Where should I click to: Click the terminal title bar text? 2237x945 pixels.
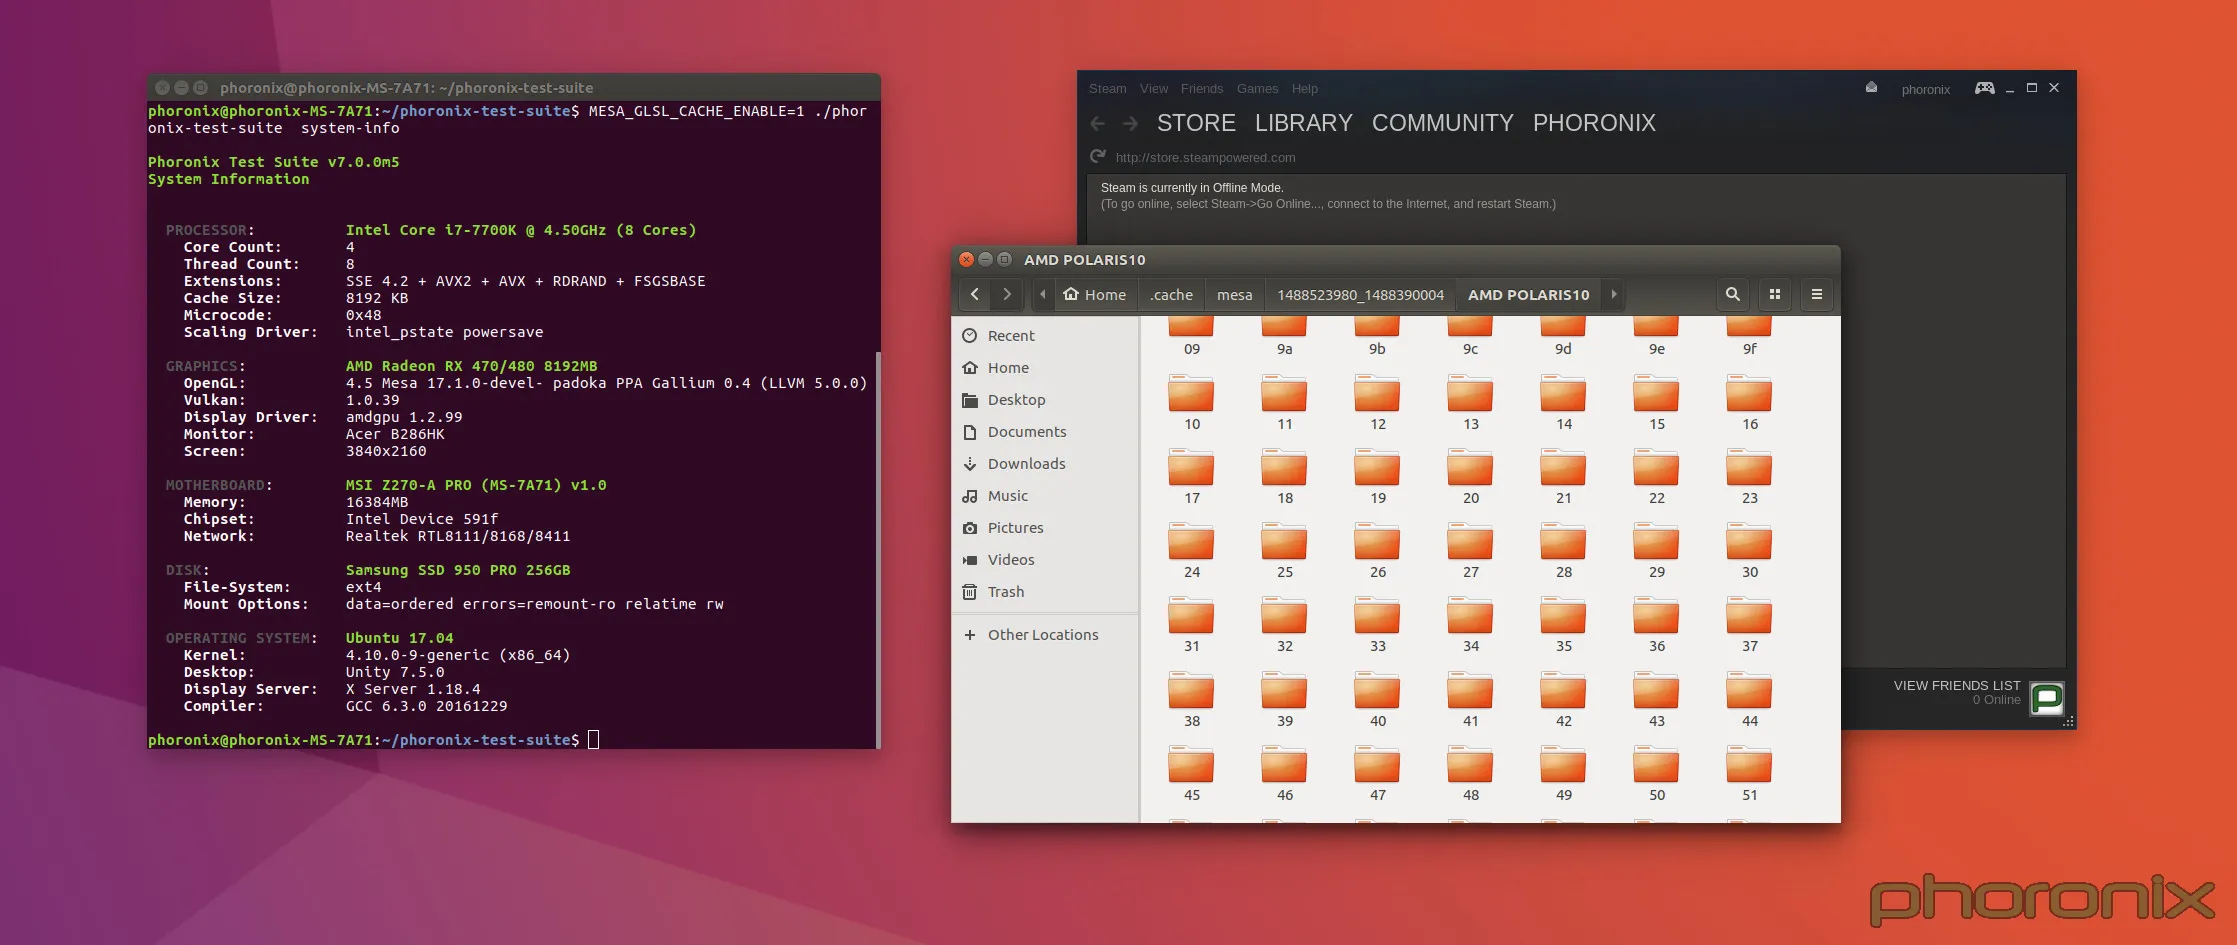point(406,88)
